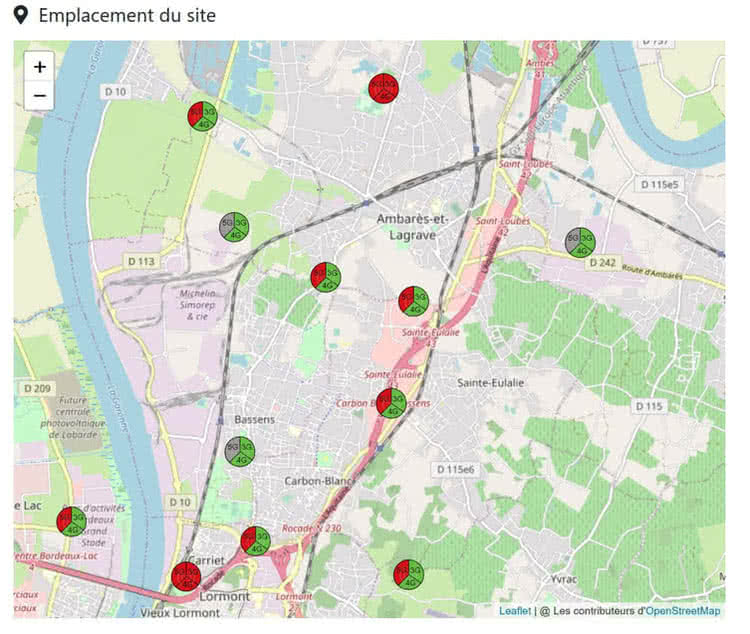Click the bottom marker southwest of Yvrac

click(x=407, y=574)
